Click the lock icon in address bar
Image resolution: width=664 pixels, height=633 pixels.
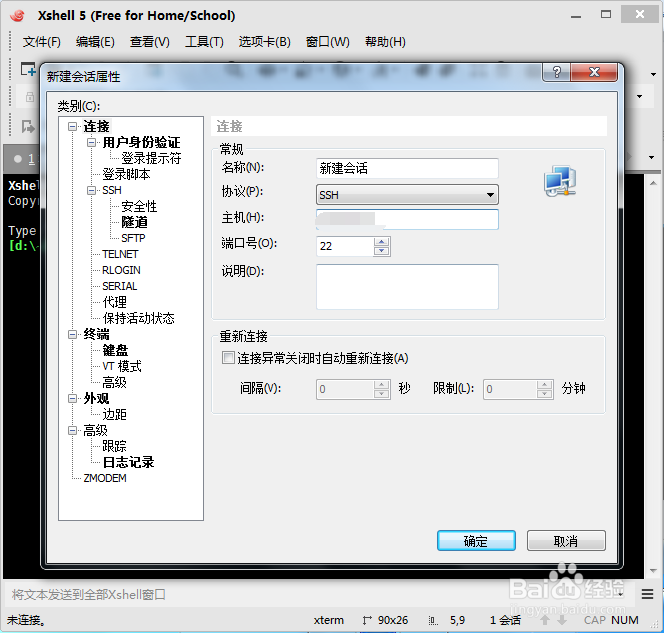coord(30,97)
